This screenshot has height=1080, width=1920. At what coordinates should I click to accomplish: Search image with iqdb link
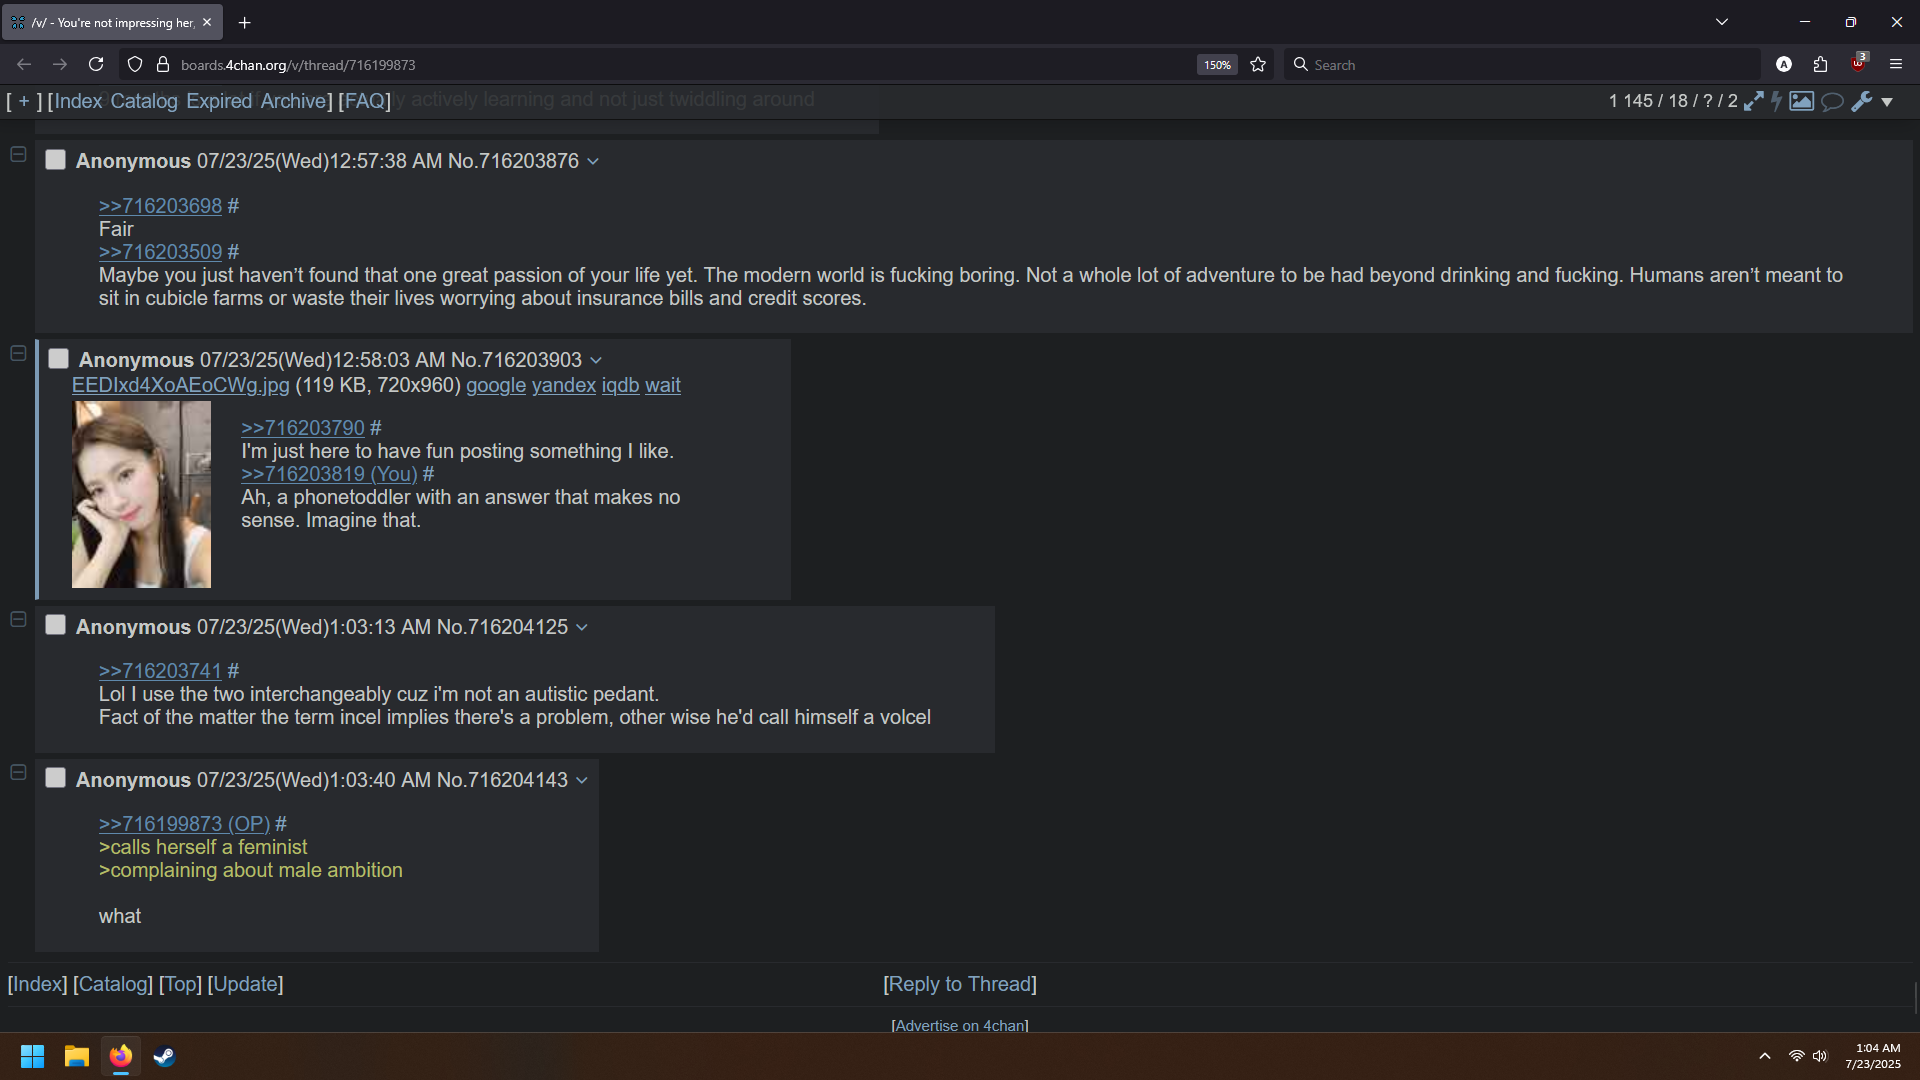pos(620,386)
